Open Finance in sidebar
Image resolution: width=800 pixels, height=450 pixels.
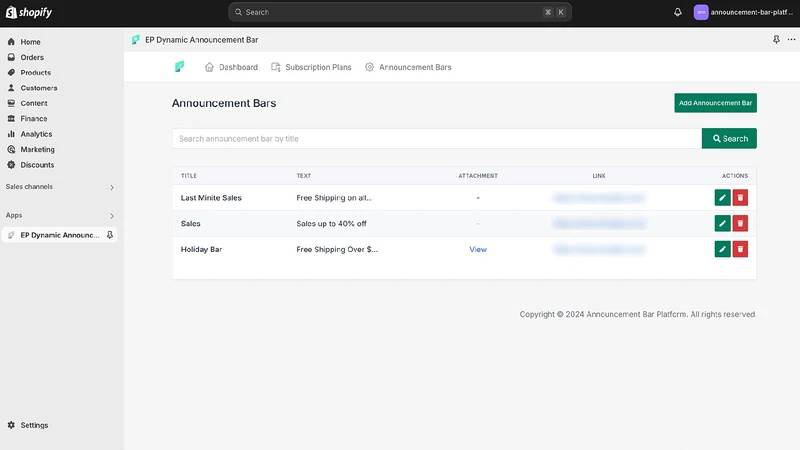tap(34, 118)
